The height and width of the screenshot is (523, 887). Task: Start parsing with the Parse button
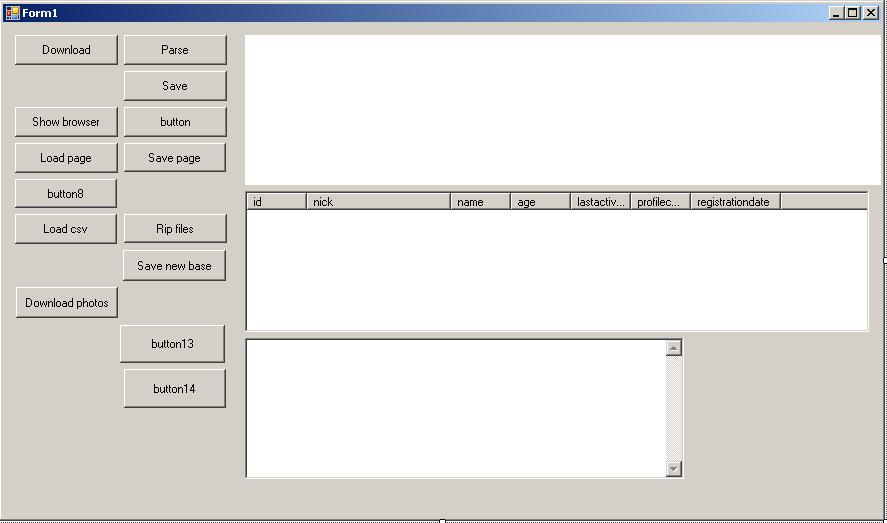click(175, 50)
